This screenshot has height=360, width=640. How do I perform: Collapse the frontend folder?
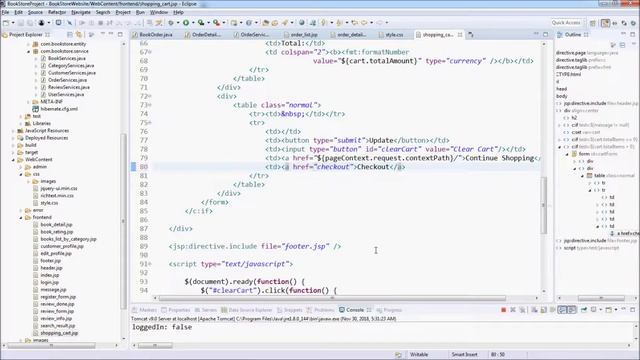click(x=21, y=218)
